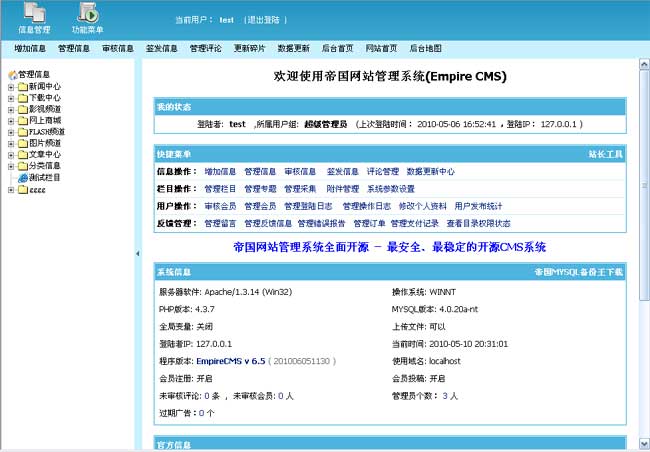Expand the 文章中心 tree node
This screenshot has width=650, height=452.
(10, 155)
